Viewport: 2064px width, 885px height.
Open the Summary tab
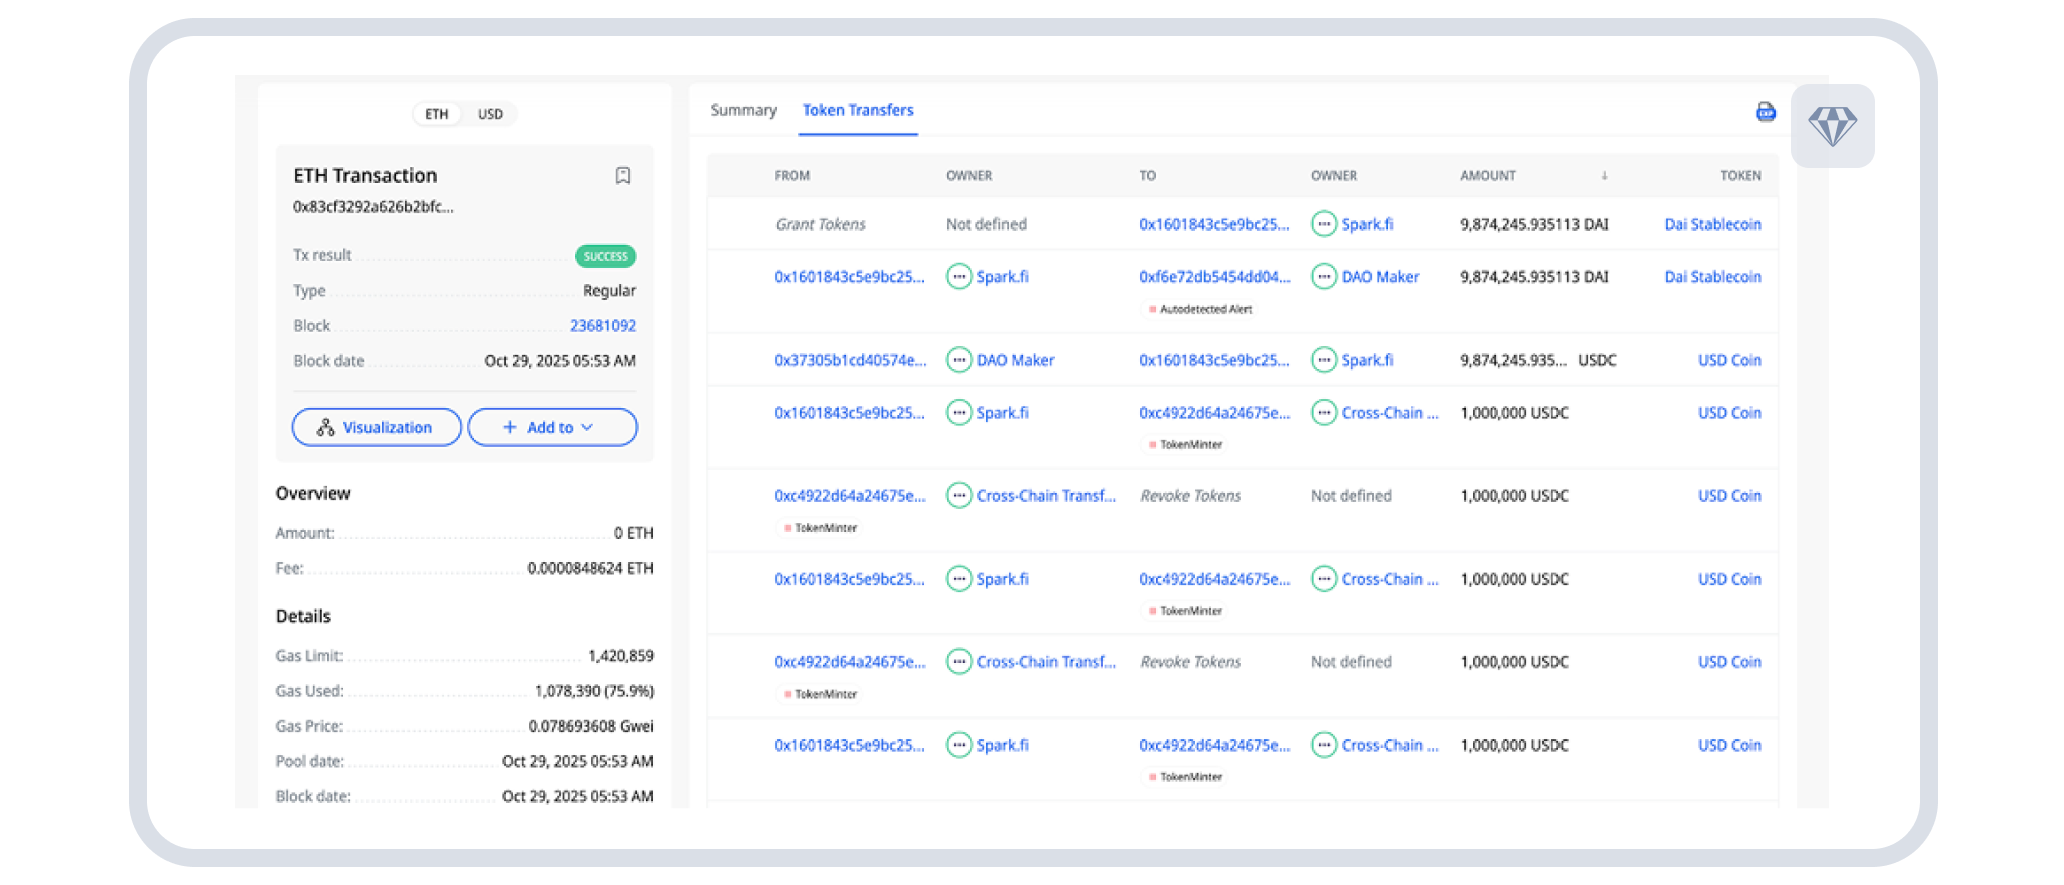[743, 110]
